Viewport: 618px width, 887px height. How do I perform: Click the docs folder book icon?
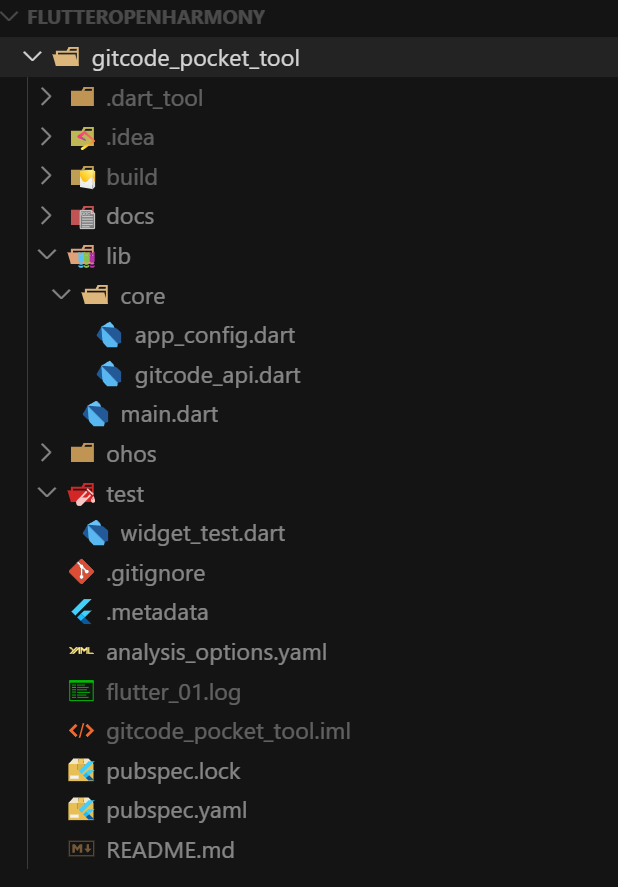[x=82, y=216]
